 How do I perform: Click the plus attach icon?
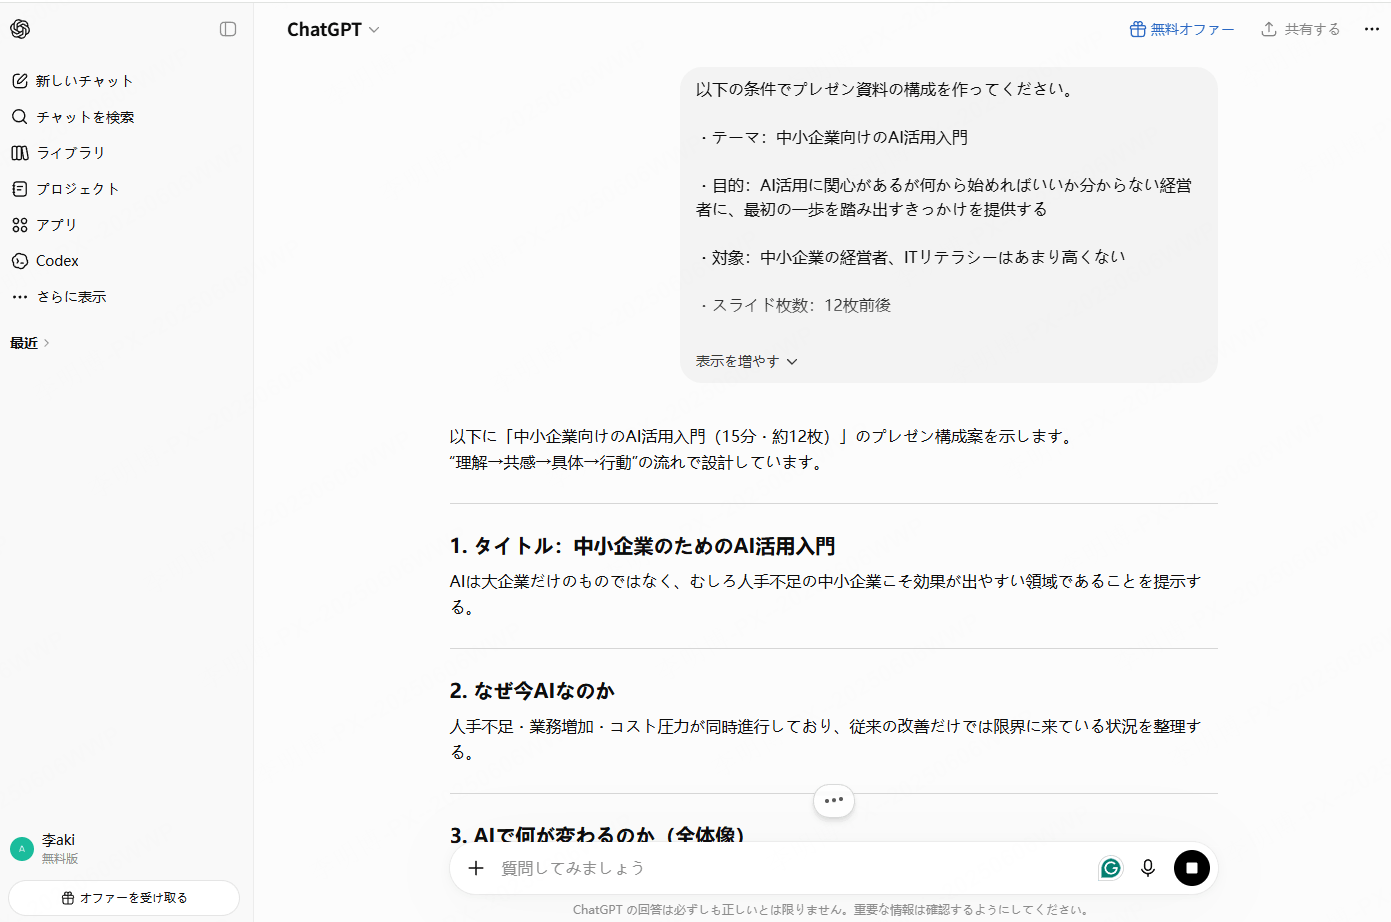pyautogui.click(x=476, y=868)
